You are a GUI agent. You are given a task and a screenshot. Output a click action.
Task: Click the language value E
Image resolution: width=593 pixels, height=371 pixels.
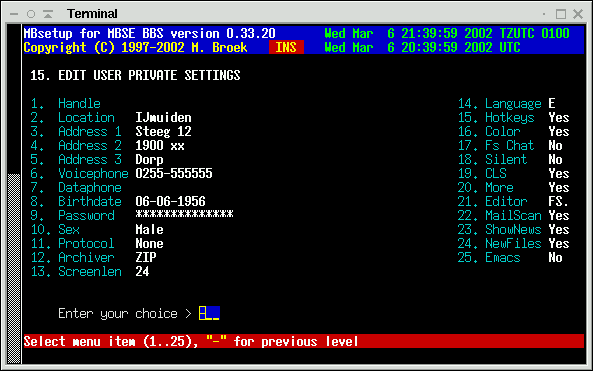pyautogui.click(x=552, y=103)
